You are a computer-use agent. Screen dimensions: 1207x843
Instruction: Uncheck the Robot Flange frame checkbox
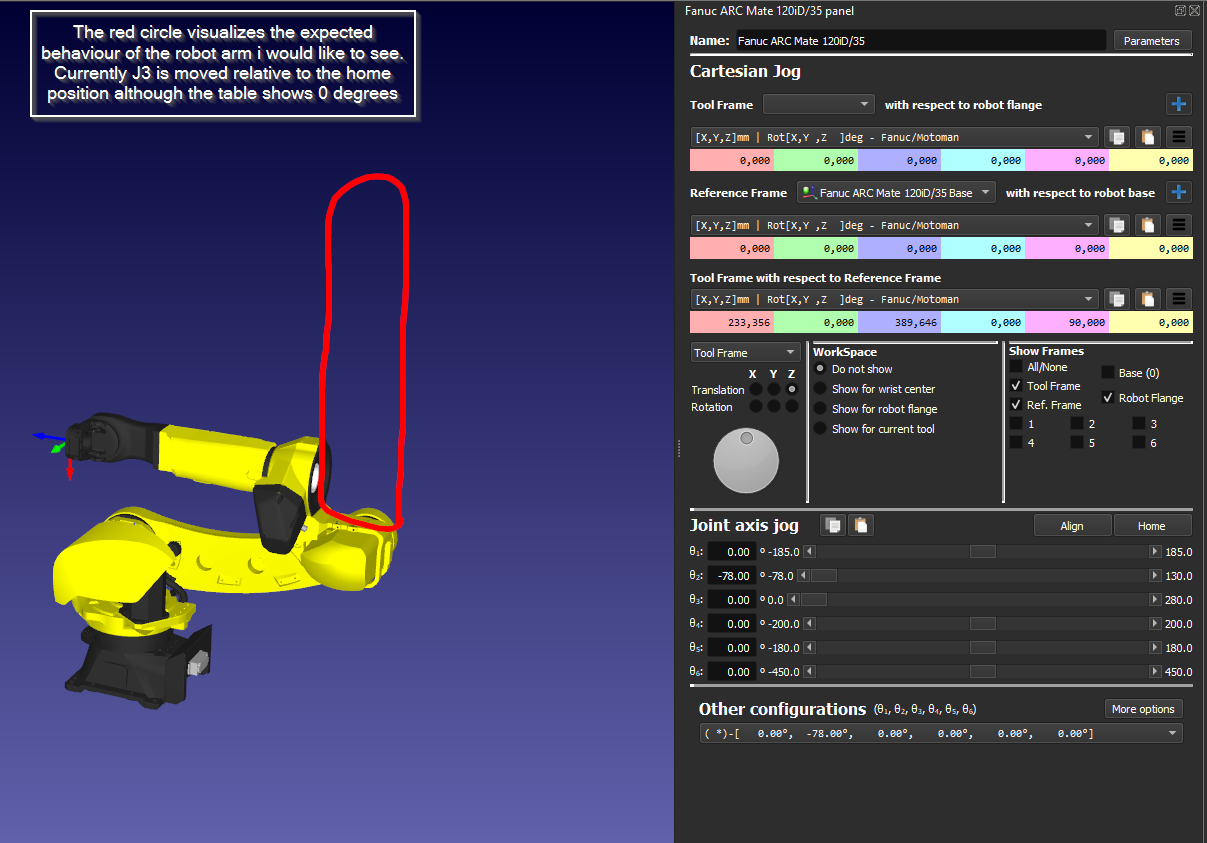coord(1109,398)
